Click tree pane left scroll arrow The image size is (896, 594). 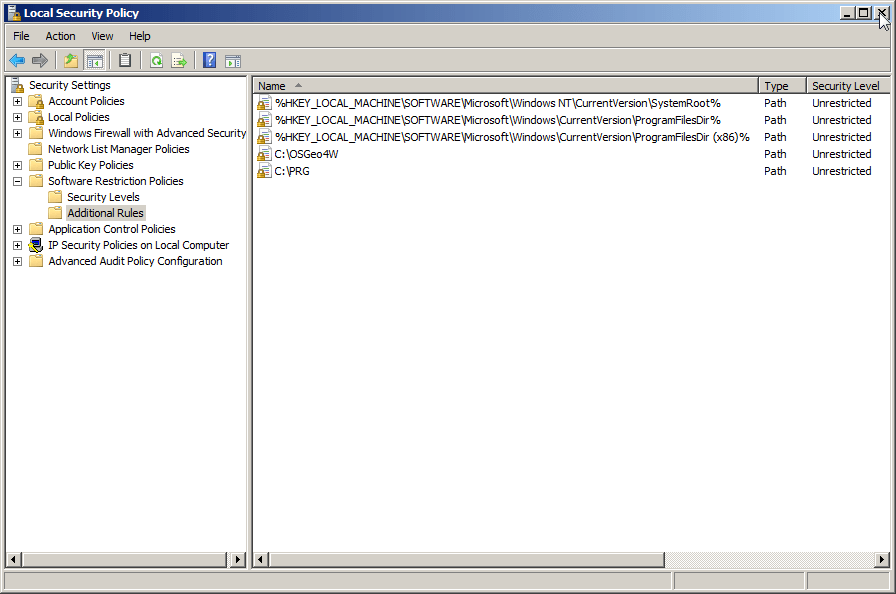(14, 559)
